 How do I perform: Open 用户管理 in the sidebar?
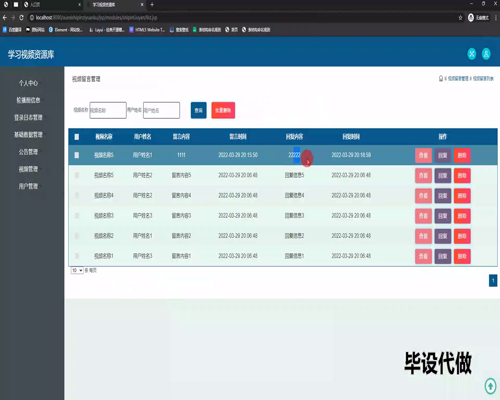[x=28, y=186]
